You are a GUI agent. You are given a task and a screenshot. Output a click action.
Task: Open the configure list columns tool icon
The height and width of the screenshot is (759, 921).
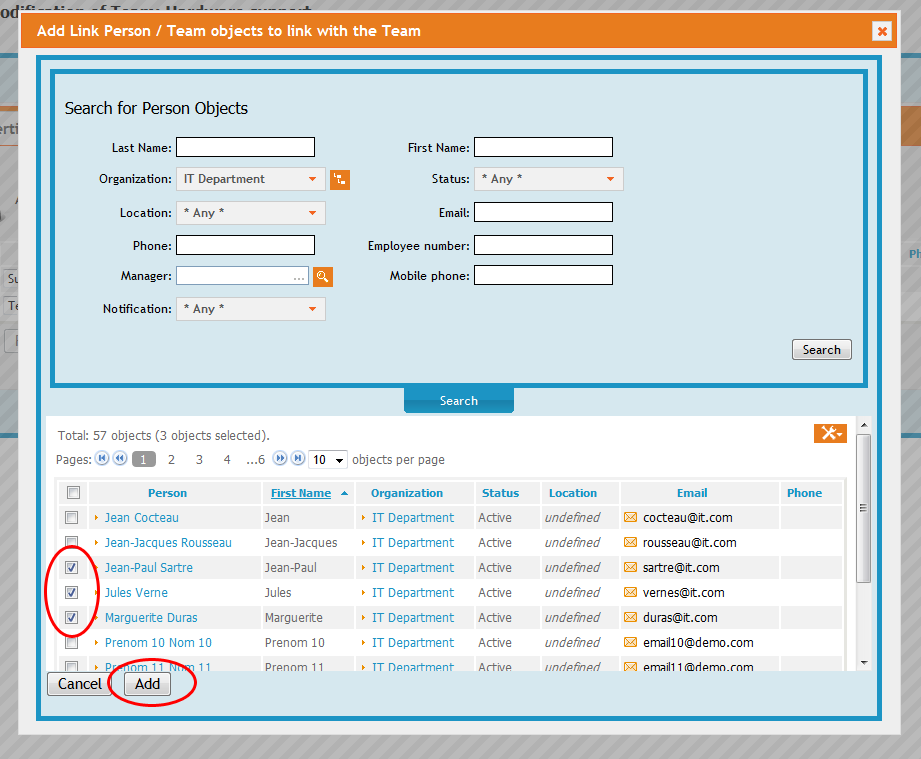click(x=830, y=433)
